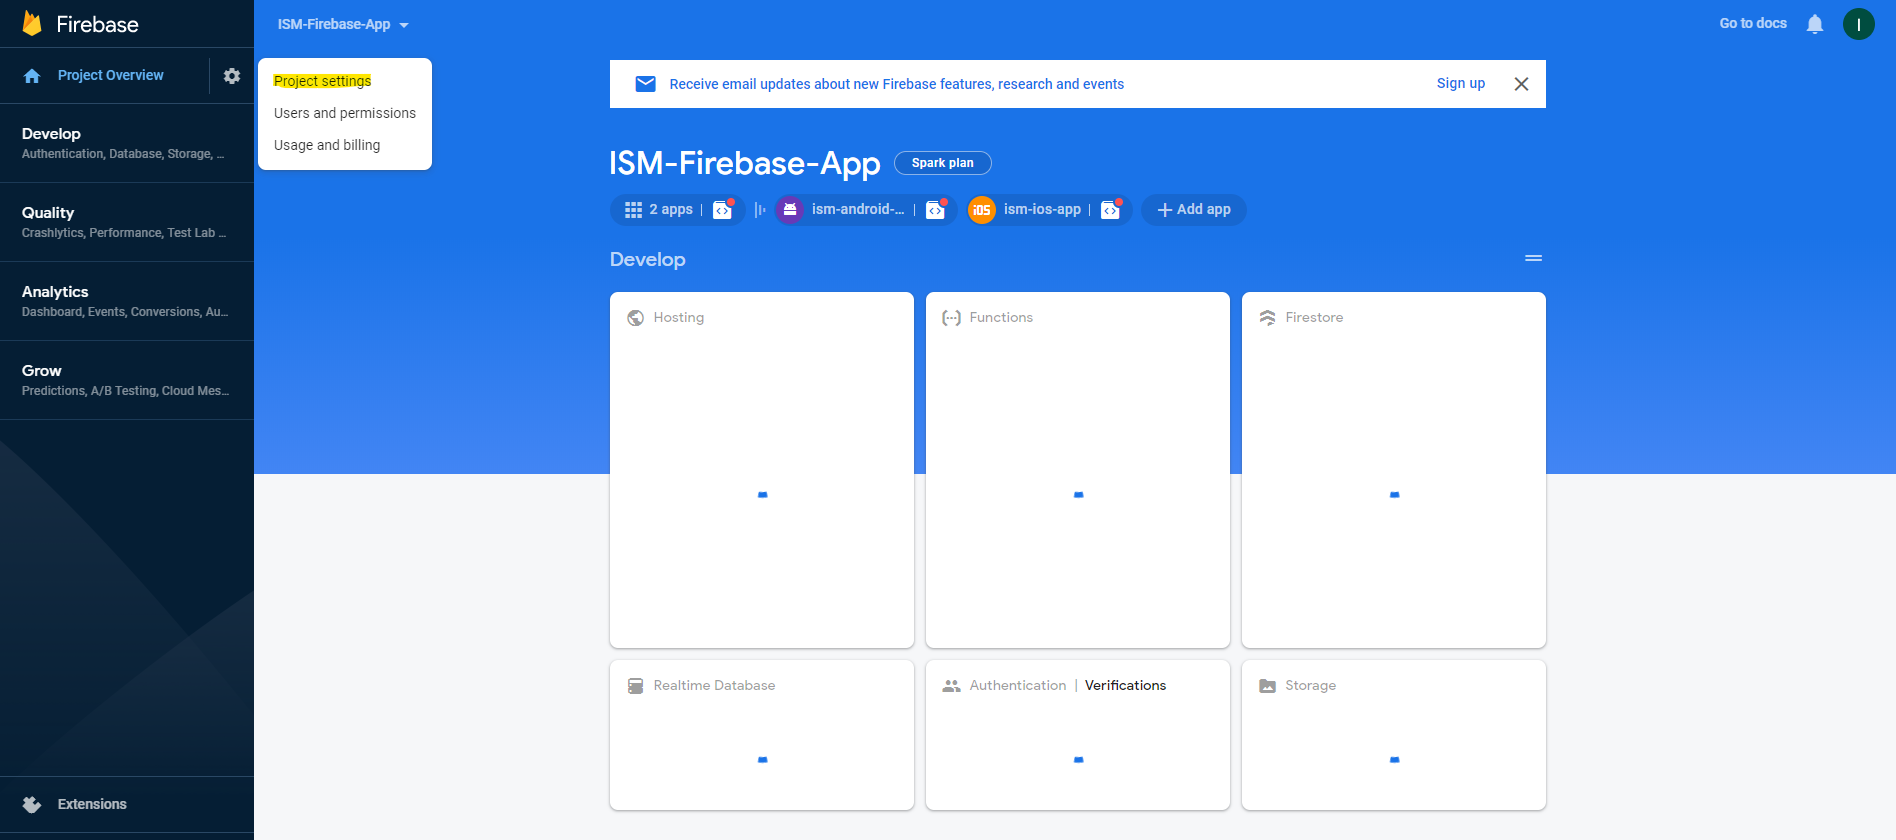Expand the Analytics sidebar section

point(126,301)
